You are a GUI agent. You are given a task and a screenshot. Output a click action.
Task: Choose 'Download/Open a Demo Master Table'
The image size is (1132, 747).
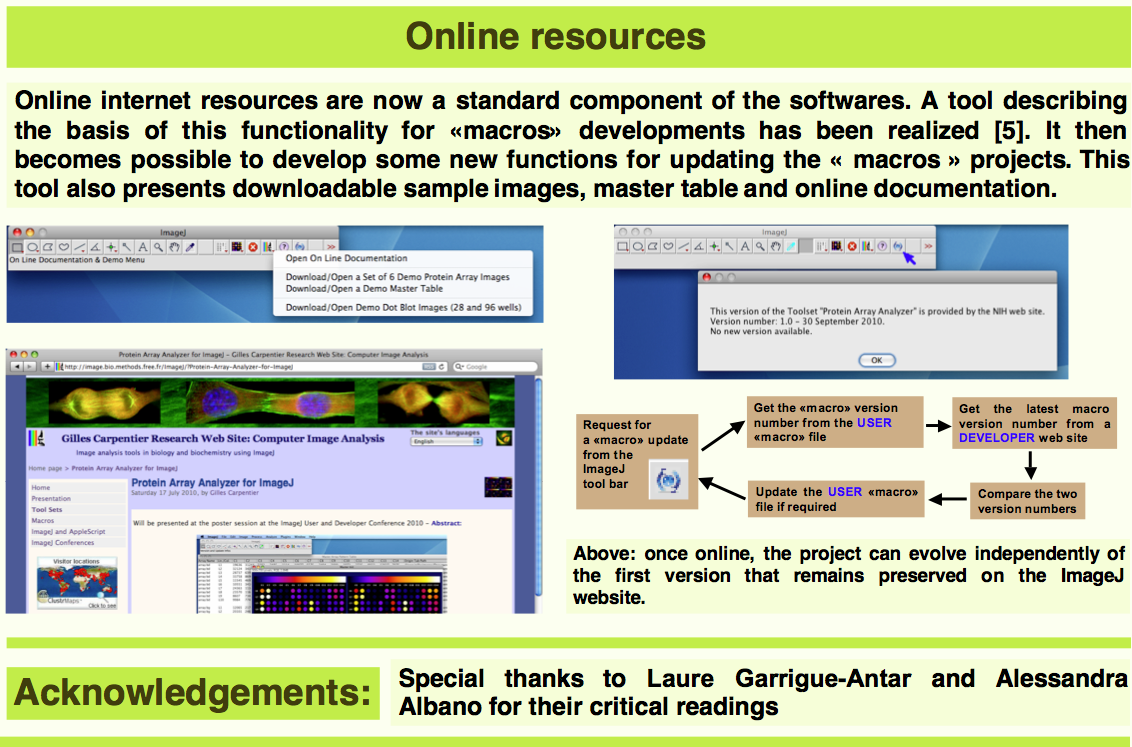click(x=364, y=289)
